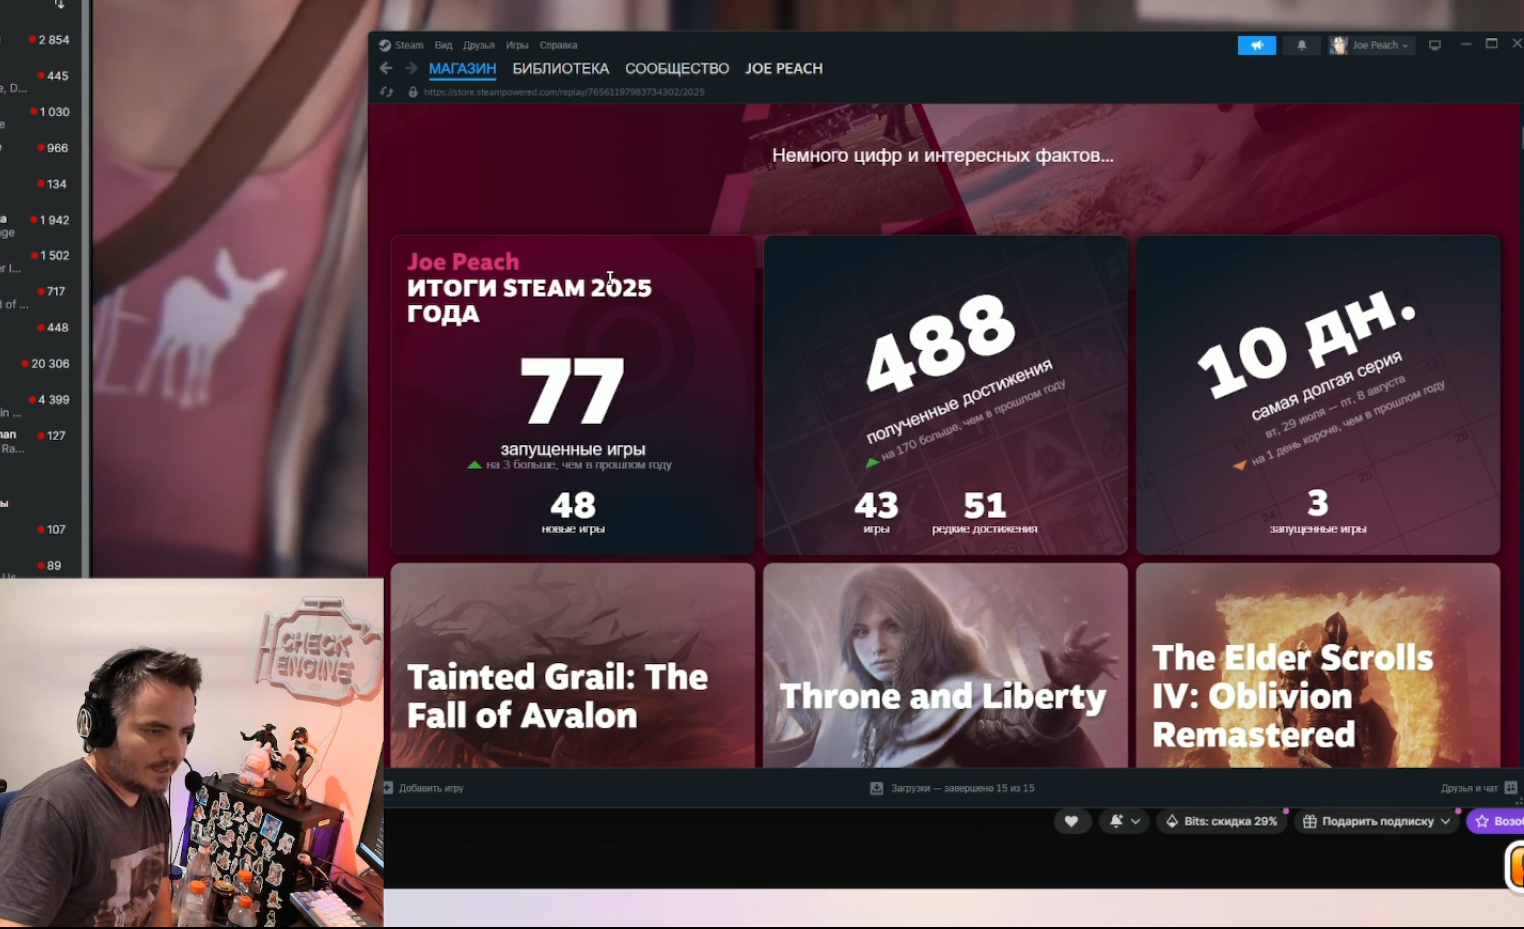
Task: Go back with the Steam back arrow
Action: pos(386,68)
